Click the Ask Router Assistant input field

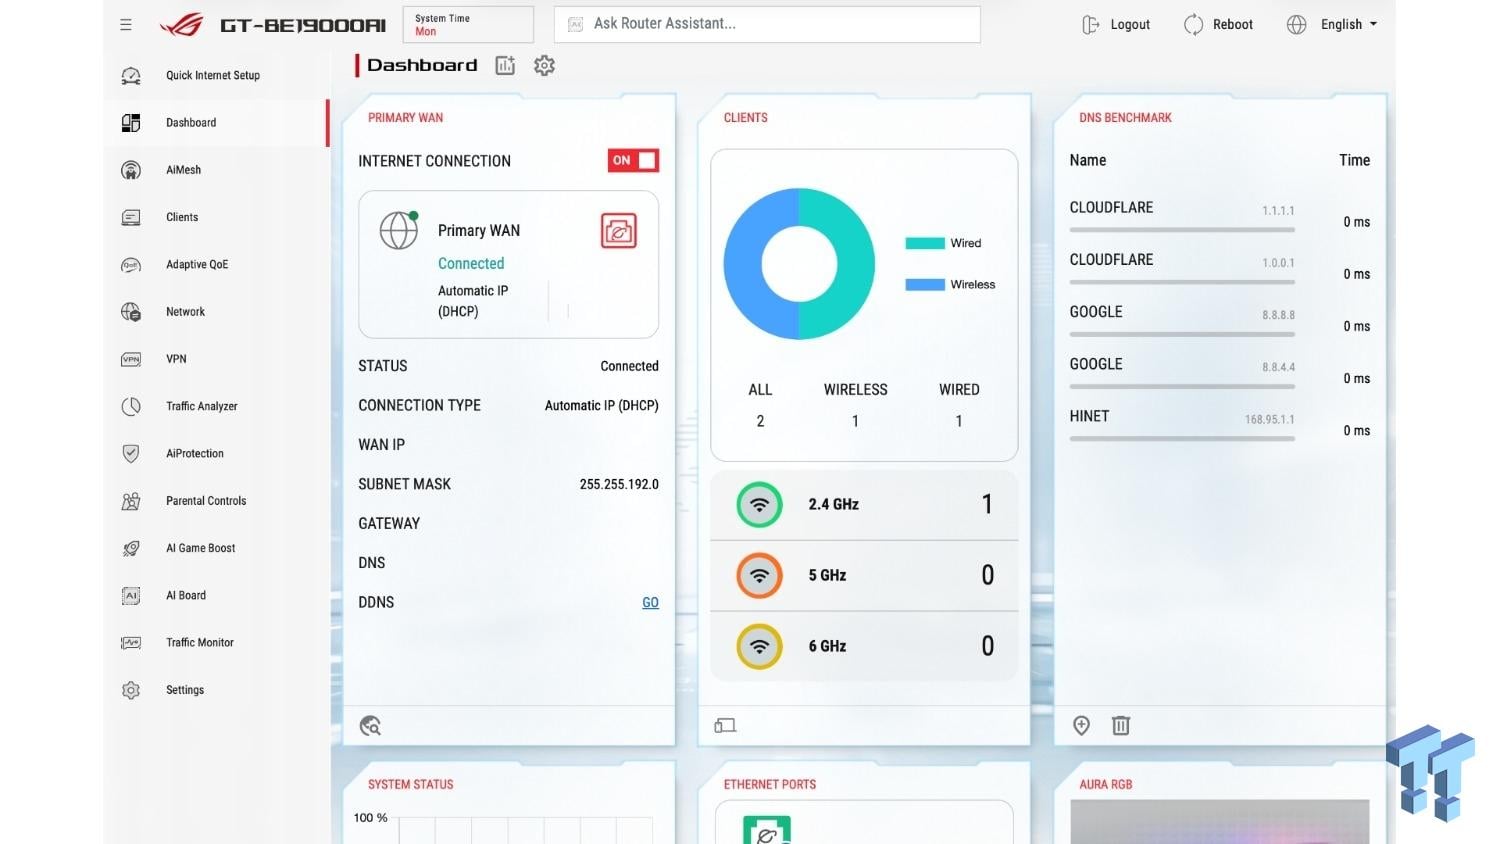coord(767,24)
